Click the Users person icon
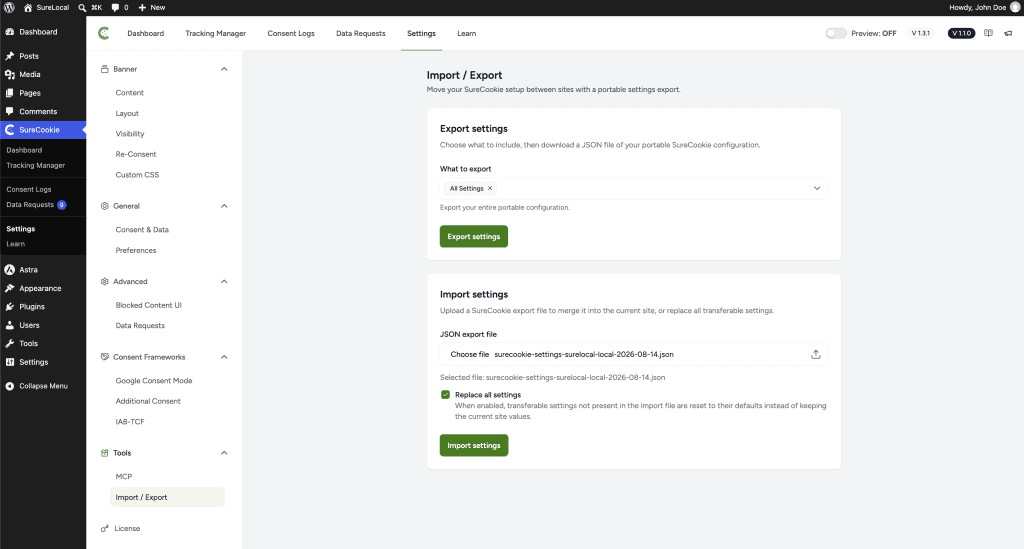 click(10, 325)
